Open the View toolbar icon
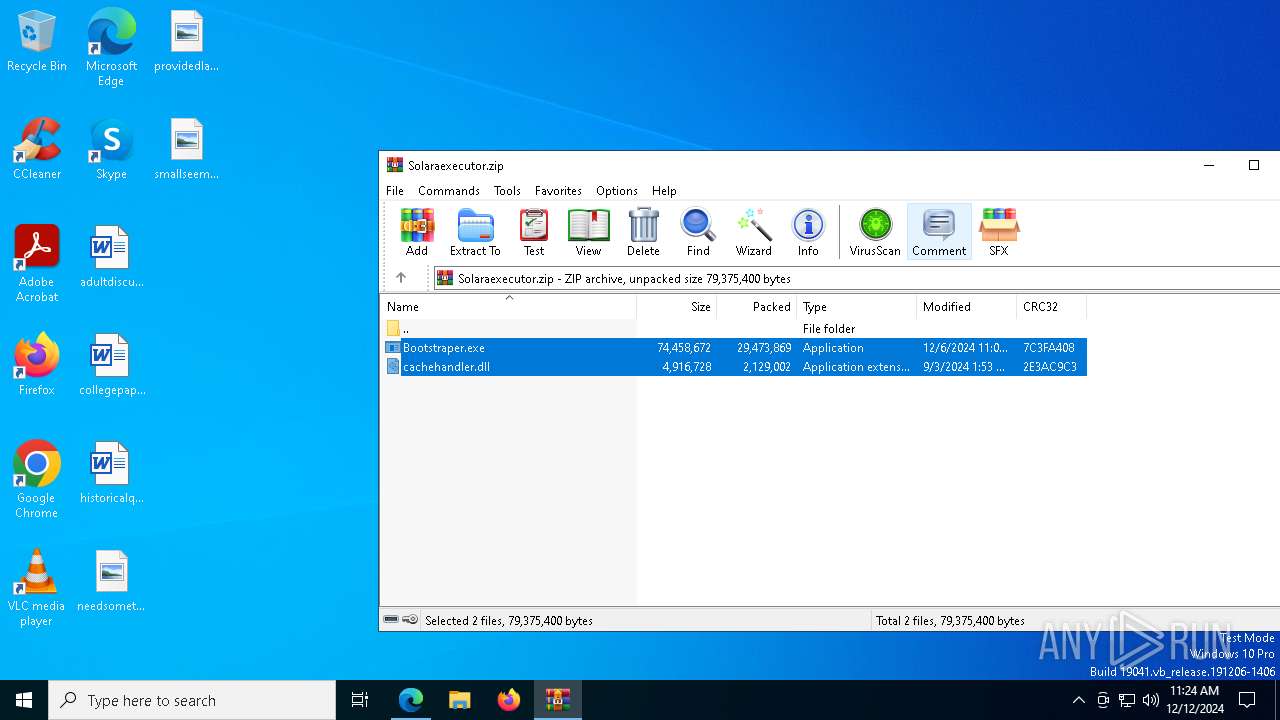This screenshot has height=720, width=1280. [x=588, y=232]
